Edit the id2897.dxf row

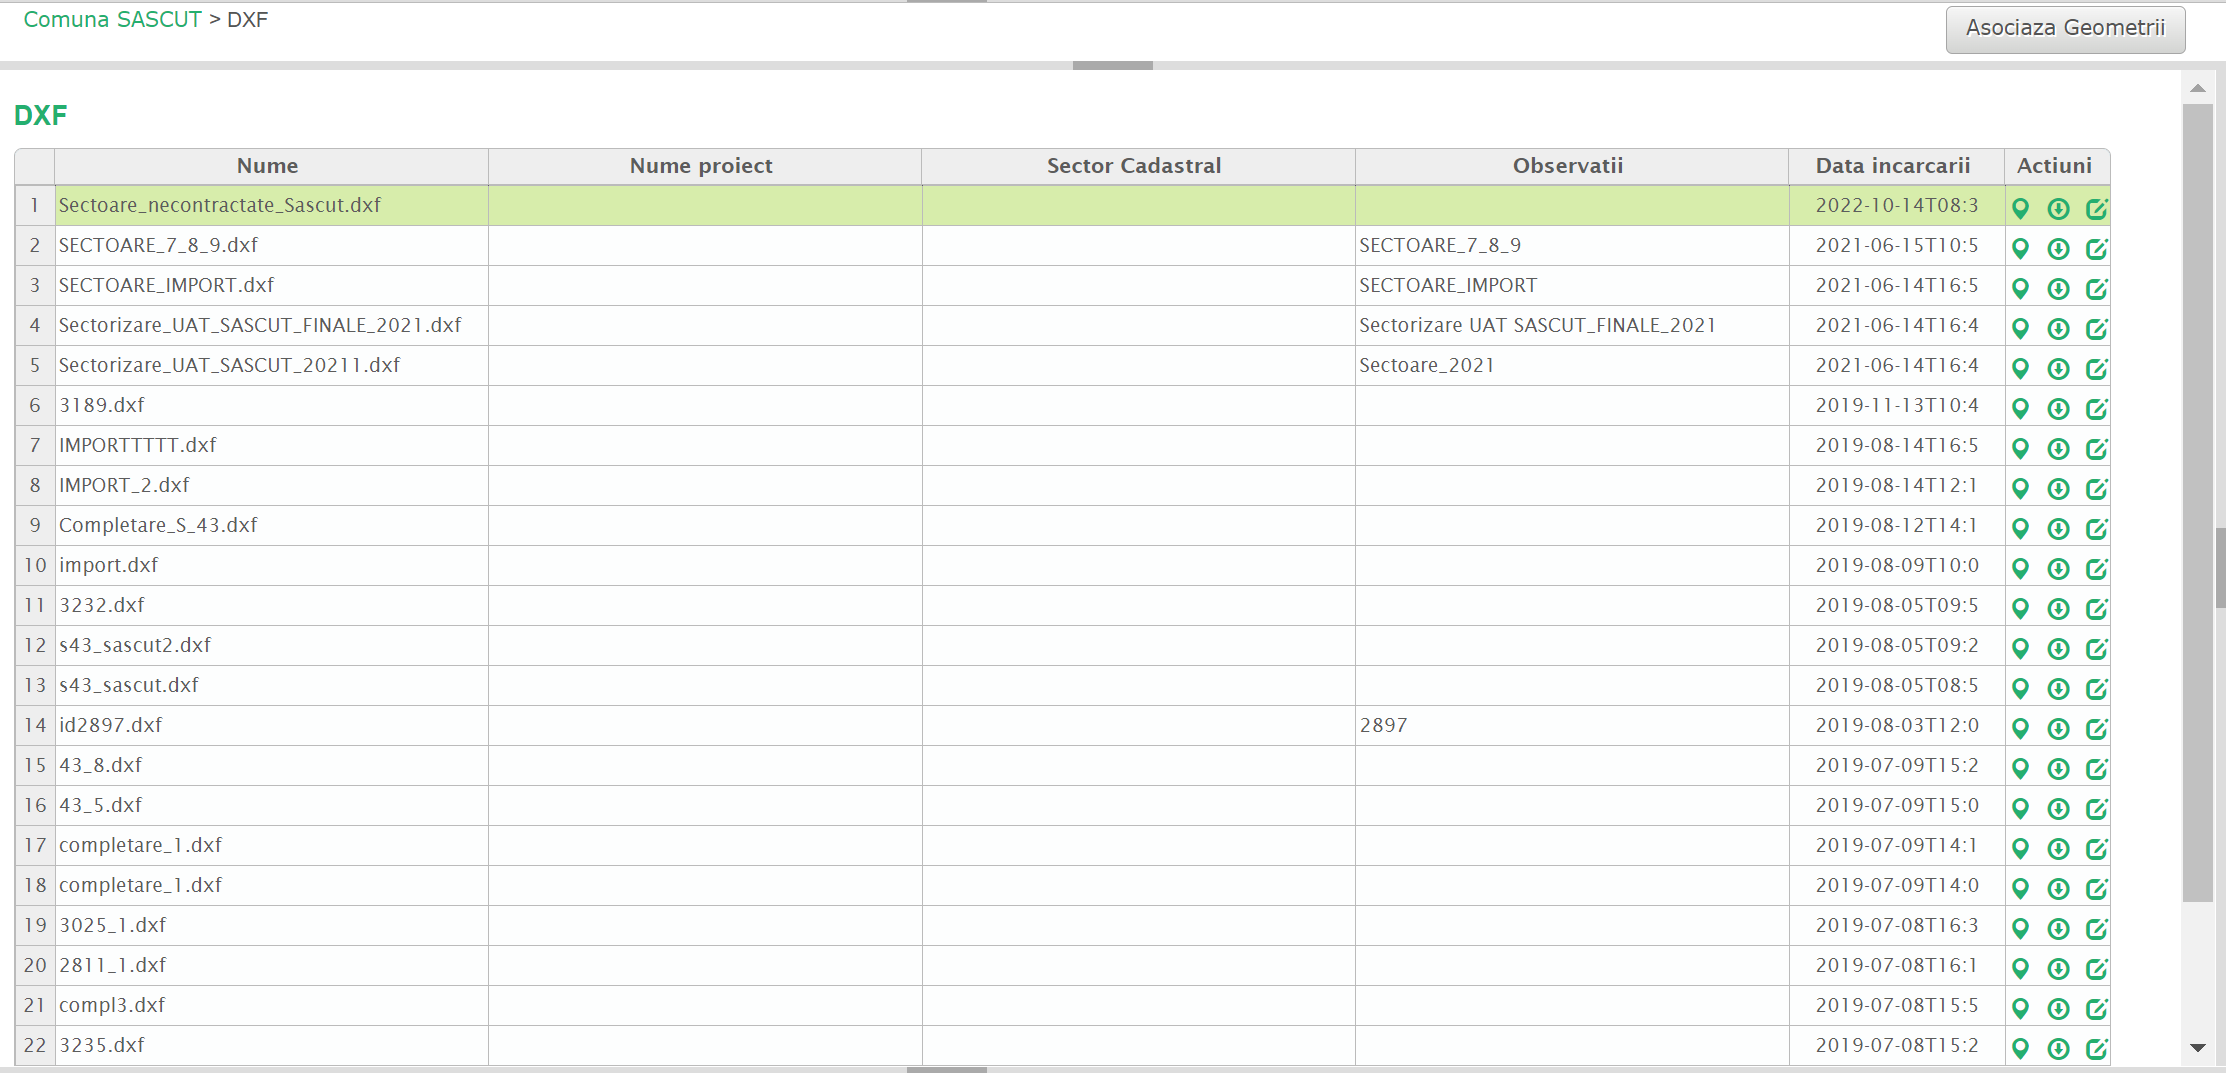pos(2096,728)
